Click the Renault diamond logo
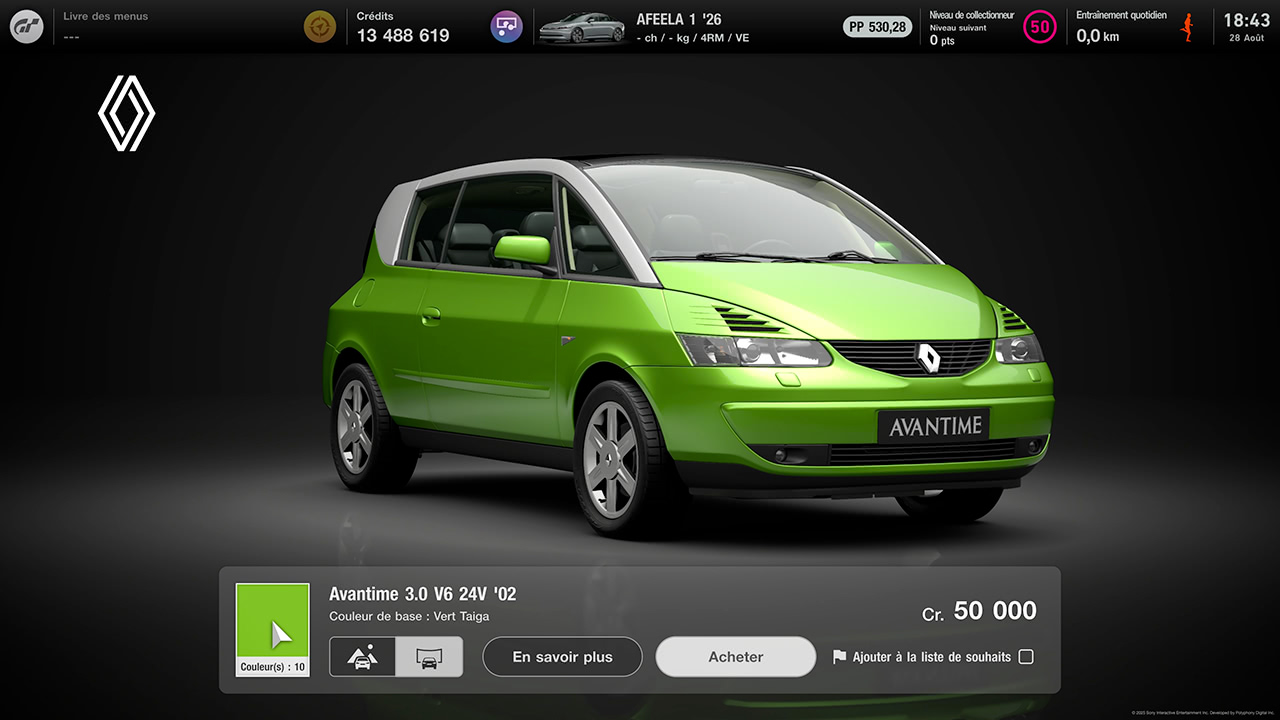This screenshot has height=720, width=1280. point(127,113)
